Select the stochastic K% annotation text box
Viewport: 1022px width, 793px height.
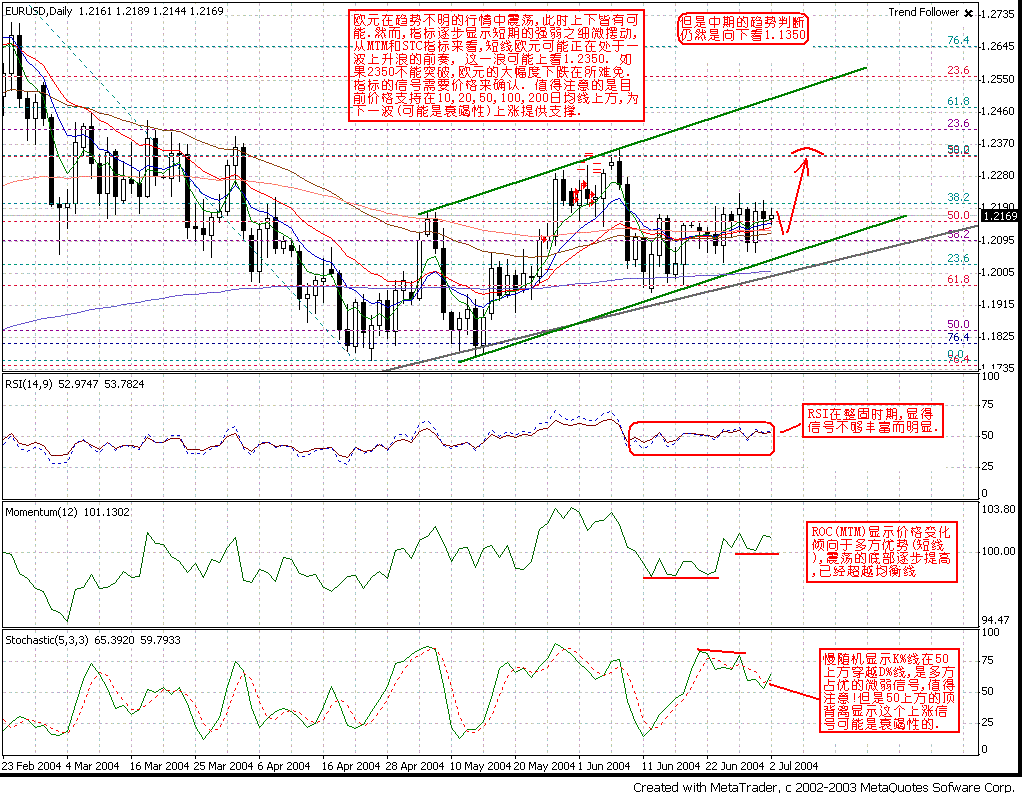click(x=890, y=691)
